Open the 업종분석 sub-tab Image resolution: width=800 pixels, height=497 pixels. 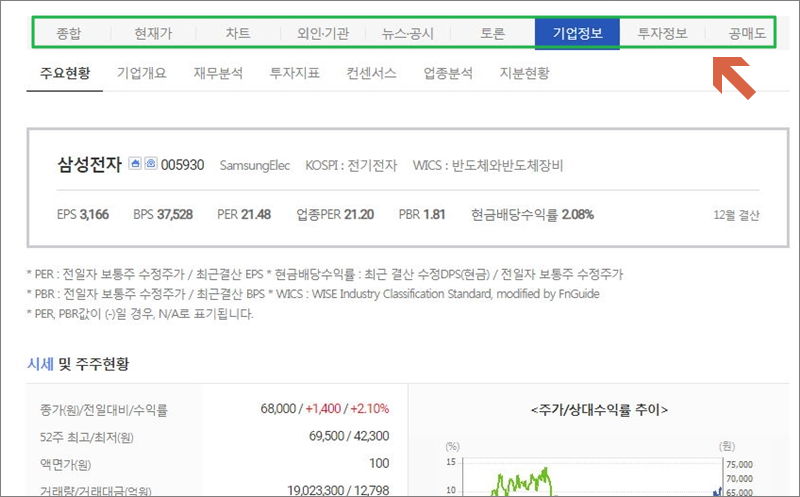pyautogui.click(x=448, y=73)
